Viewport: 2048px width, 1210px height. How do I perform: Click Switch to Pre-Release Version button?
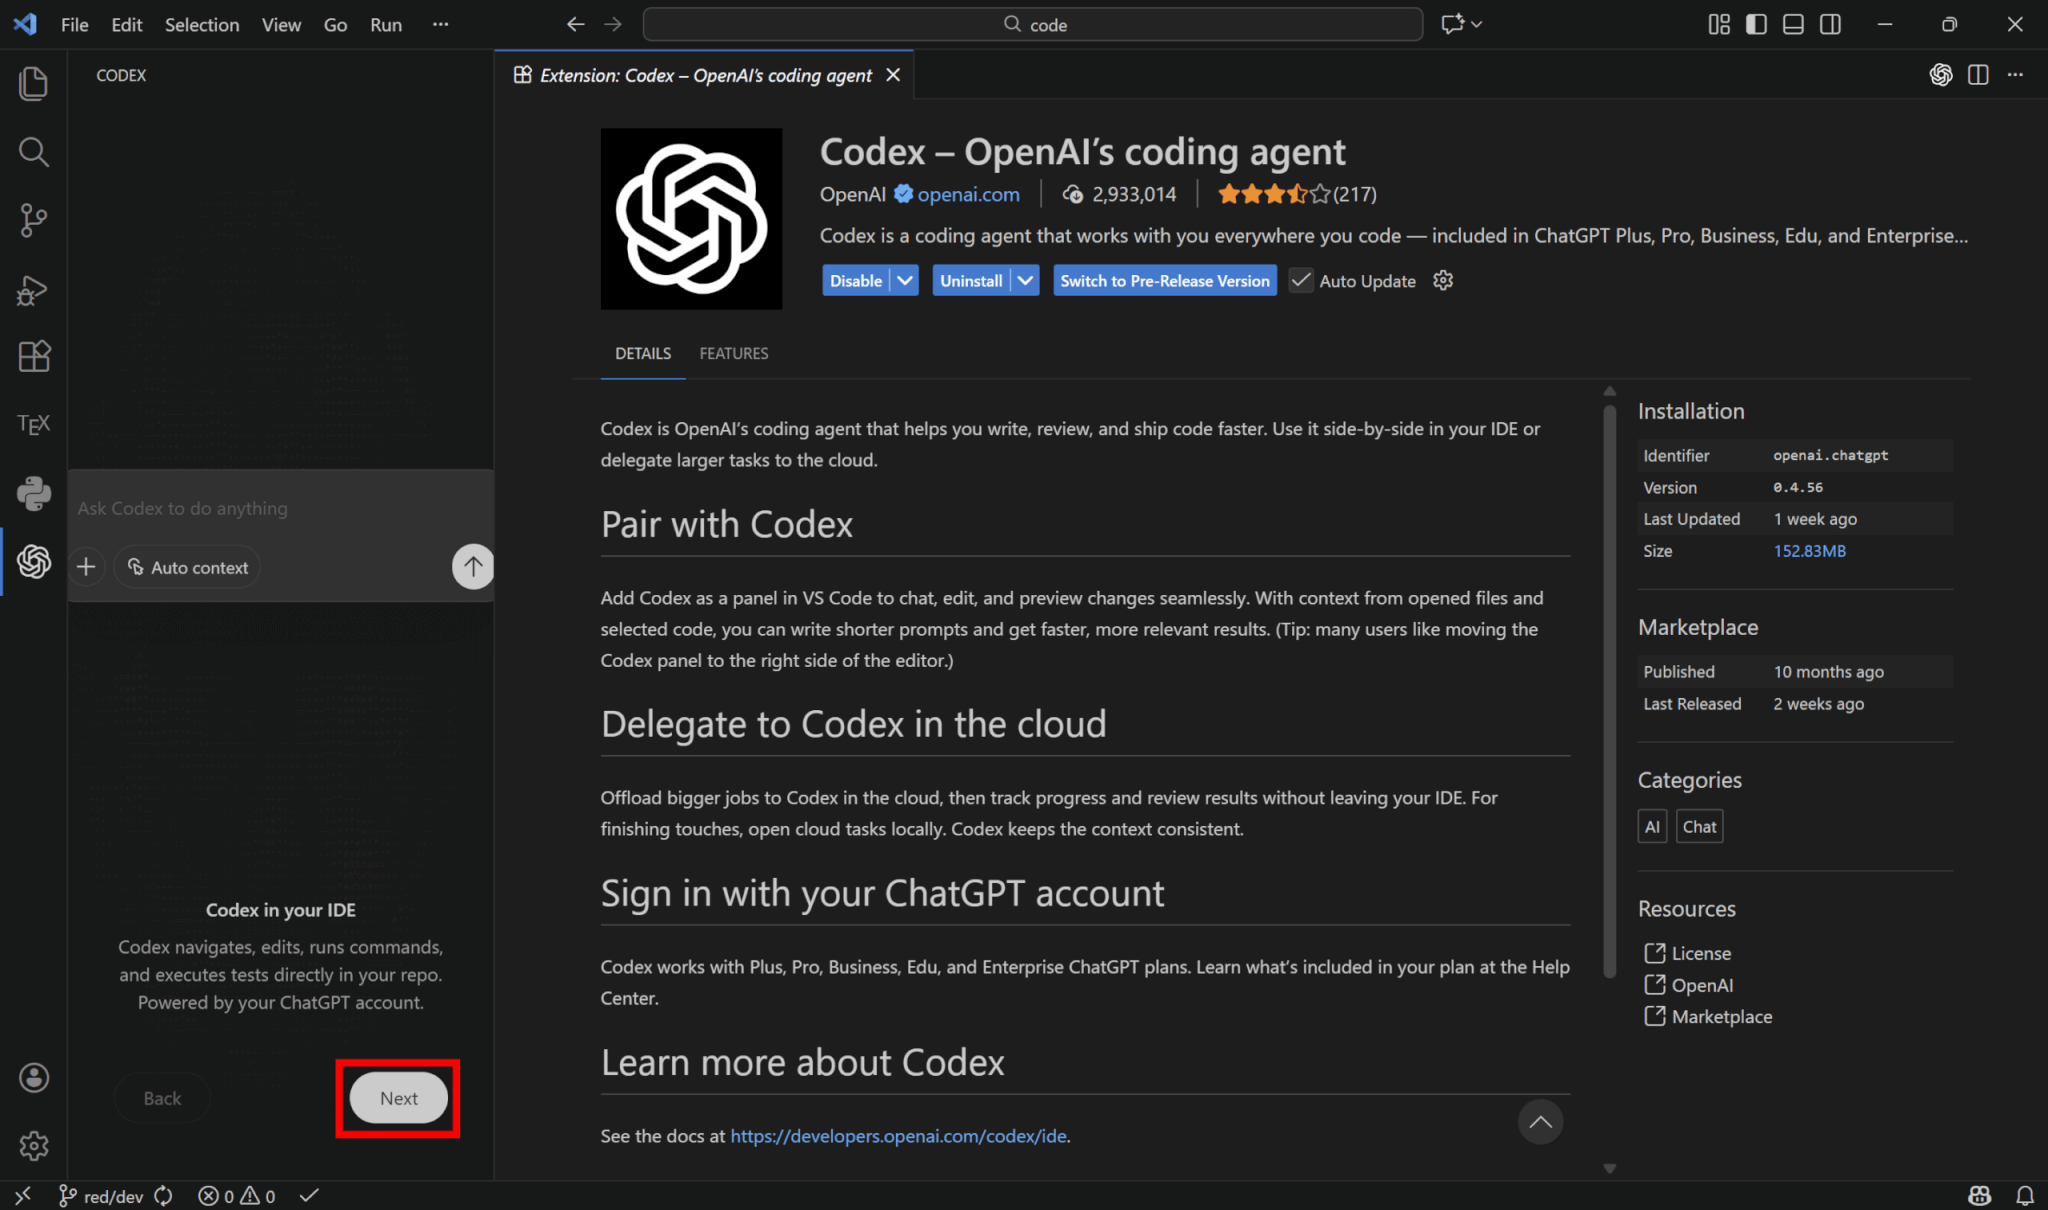pos(1164,281)
